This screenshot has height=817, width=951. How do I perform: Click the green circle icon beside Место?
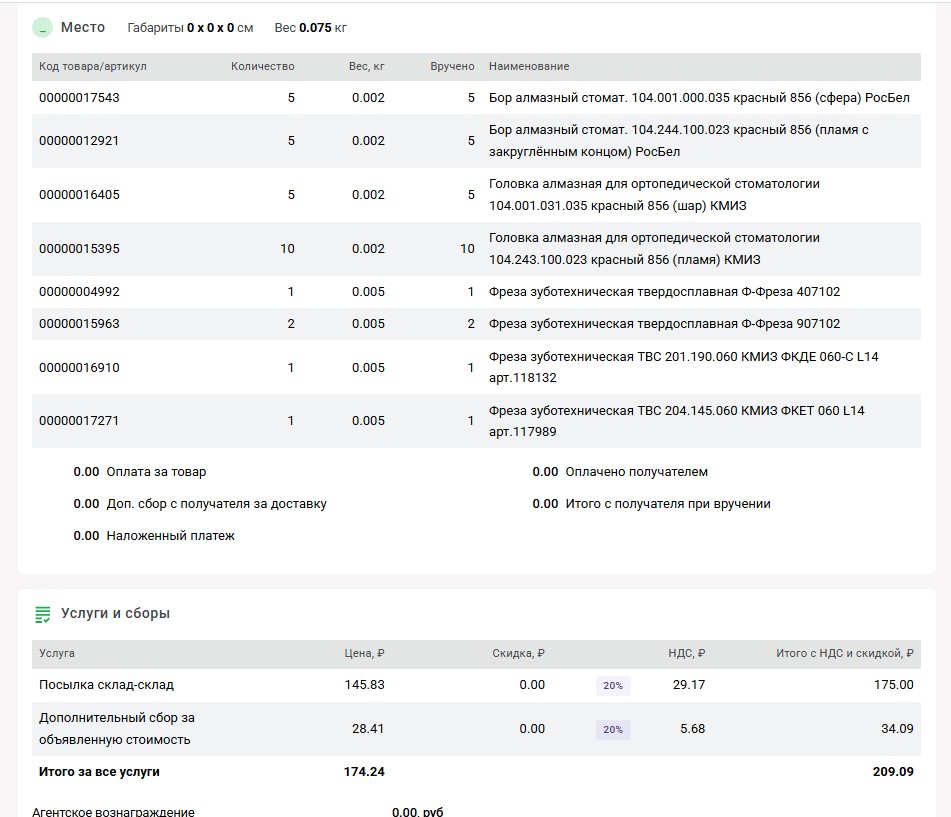pos(42,28)
